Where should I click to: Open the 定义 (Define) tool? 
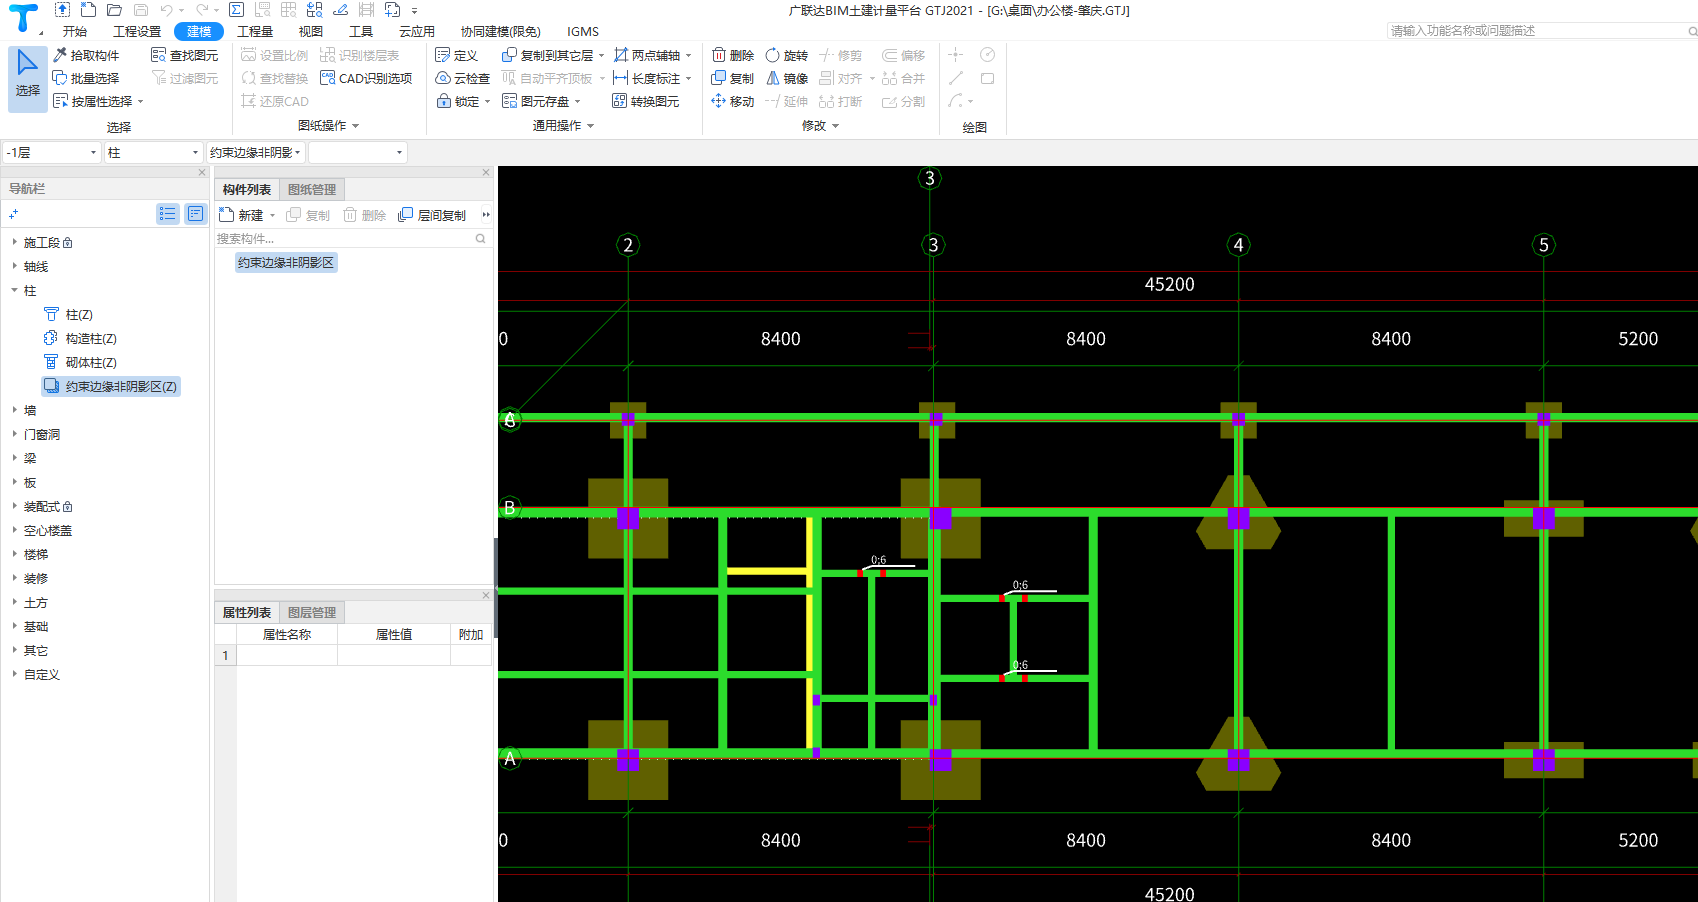tap(457, 55)
